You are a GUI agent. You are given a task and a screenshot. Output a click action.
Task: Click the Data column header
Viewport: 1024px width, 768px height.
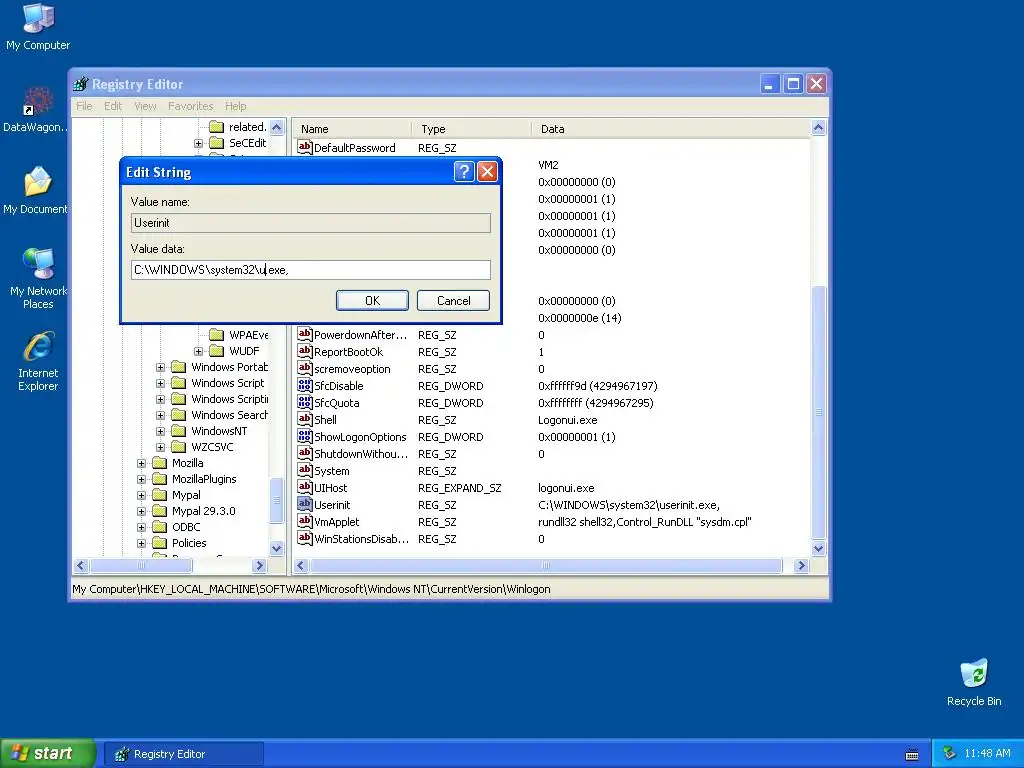[x=671, y=129]
